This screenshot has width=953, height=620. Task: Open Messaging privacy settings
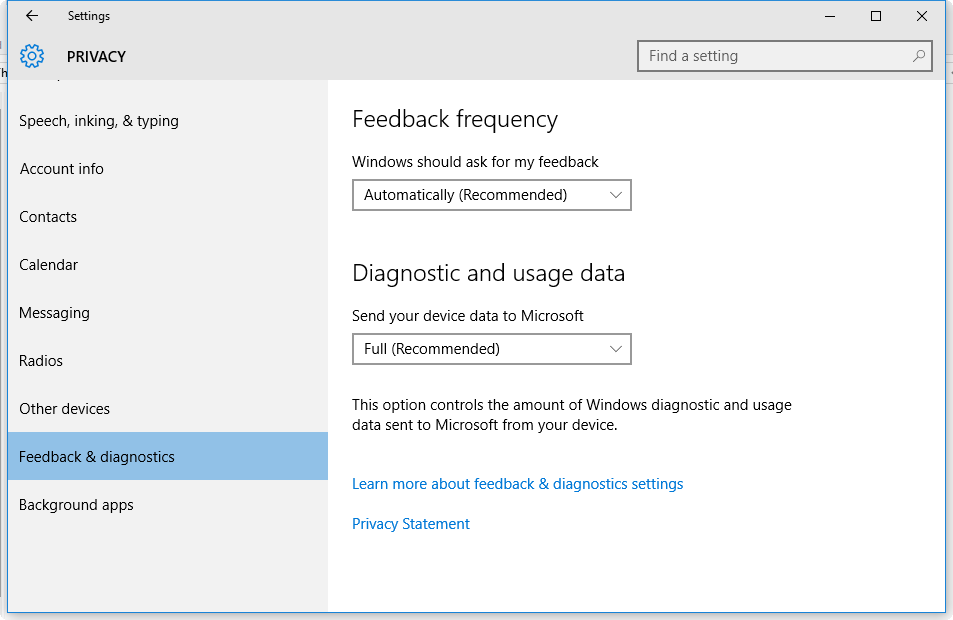click(x=55, y=313)
